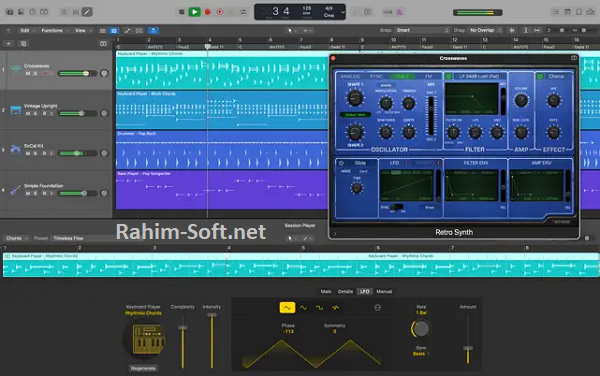Click the Shape 1 knob in Retro Synth
This screenshot has width=600, height=376.
tap(355, 98)
